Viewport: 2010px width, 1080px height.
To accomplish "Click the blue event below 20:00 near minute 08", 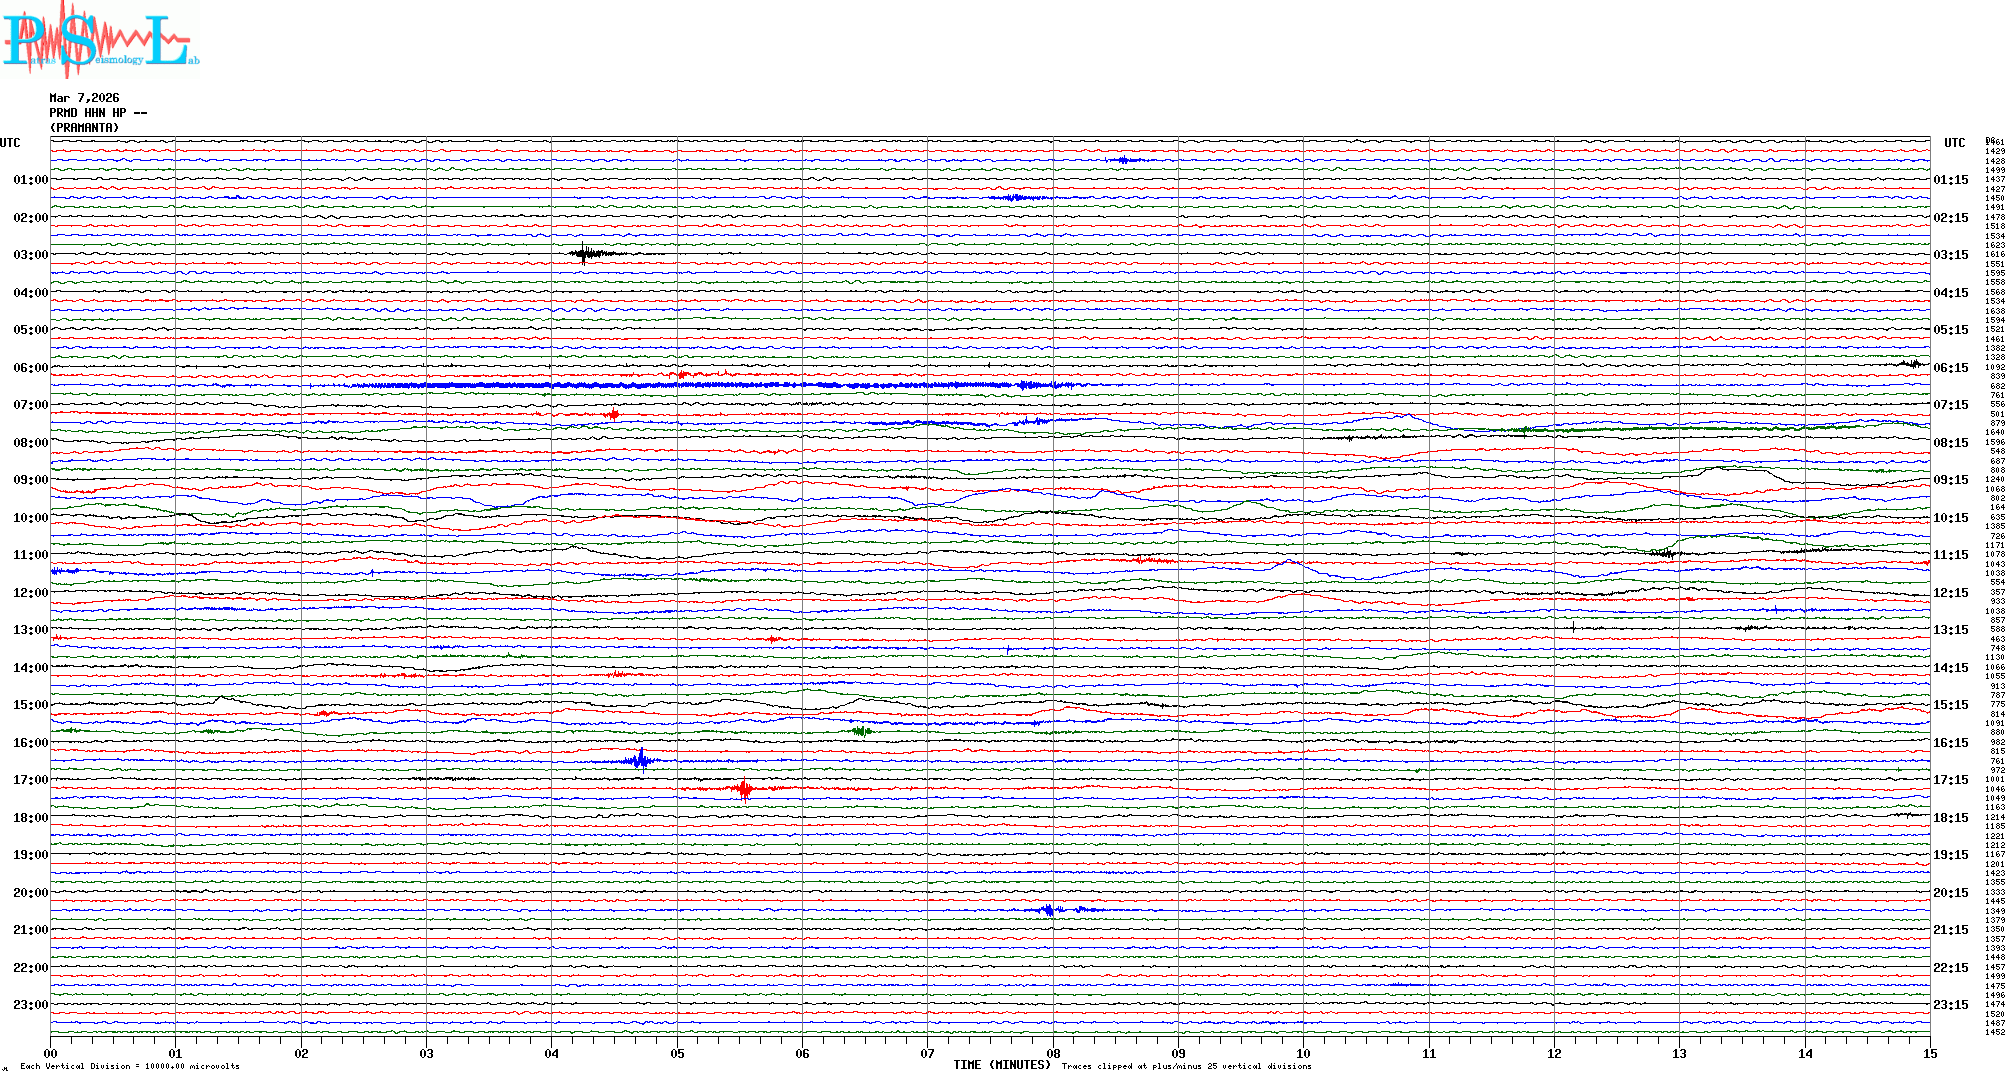I will [1048, 910].
